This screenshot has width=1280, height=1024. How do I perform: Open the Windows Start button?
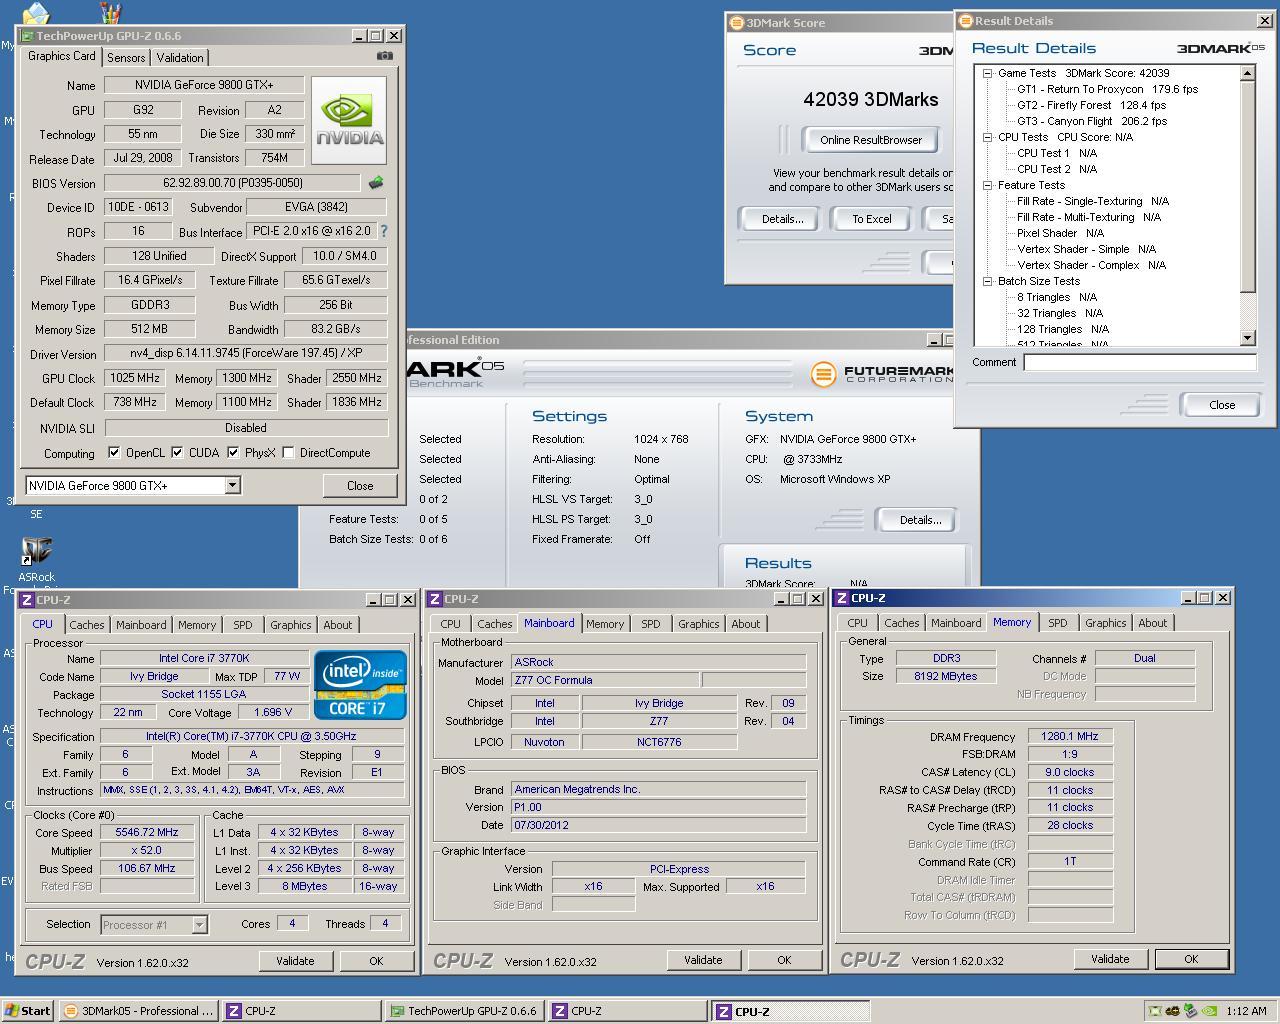(x=27, y=1011)
